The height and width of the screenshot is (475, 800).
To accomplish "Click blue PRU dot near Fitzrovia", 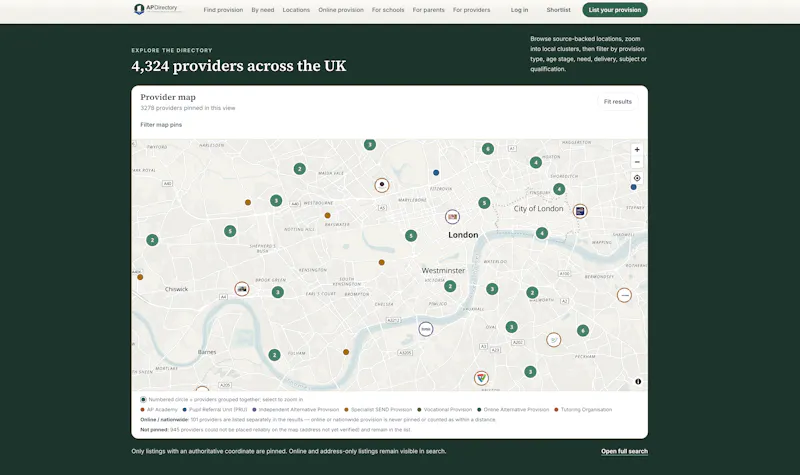I will click(436, 173).
